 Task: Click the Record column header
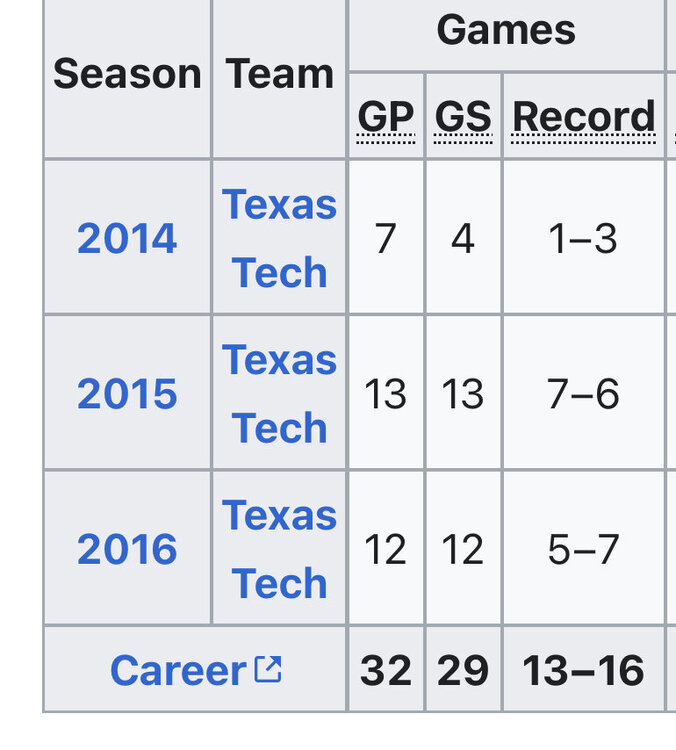584,118
